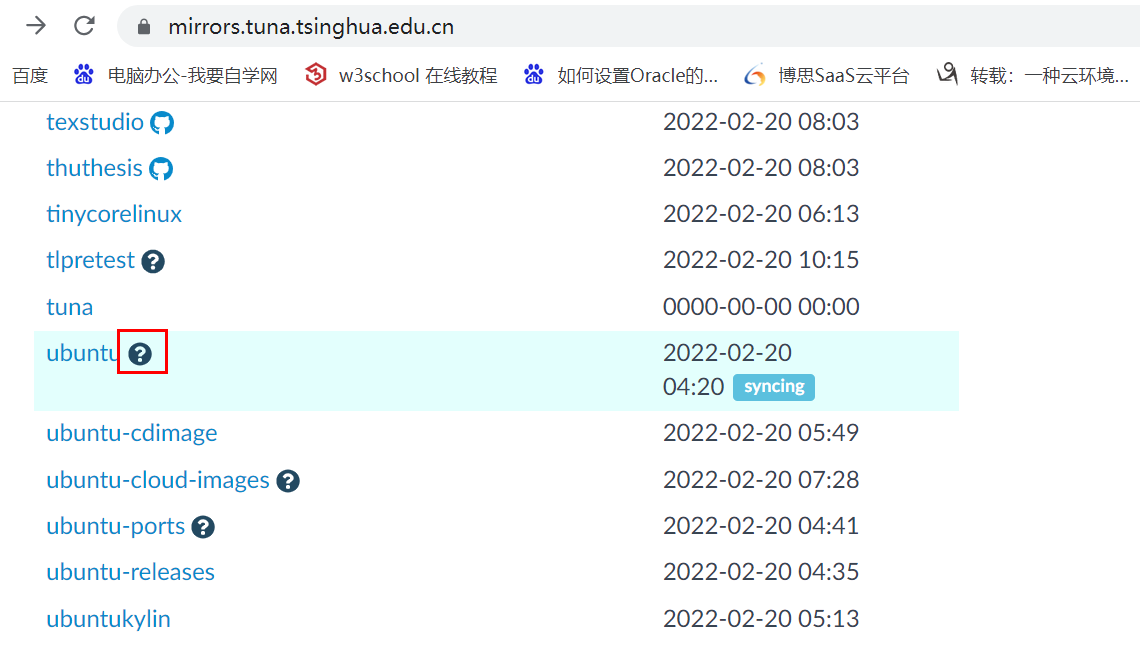
Task: Open the ubuntukylin mirror link
Action: (108, 619)
